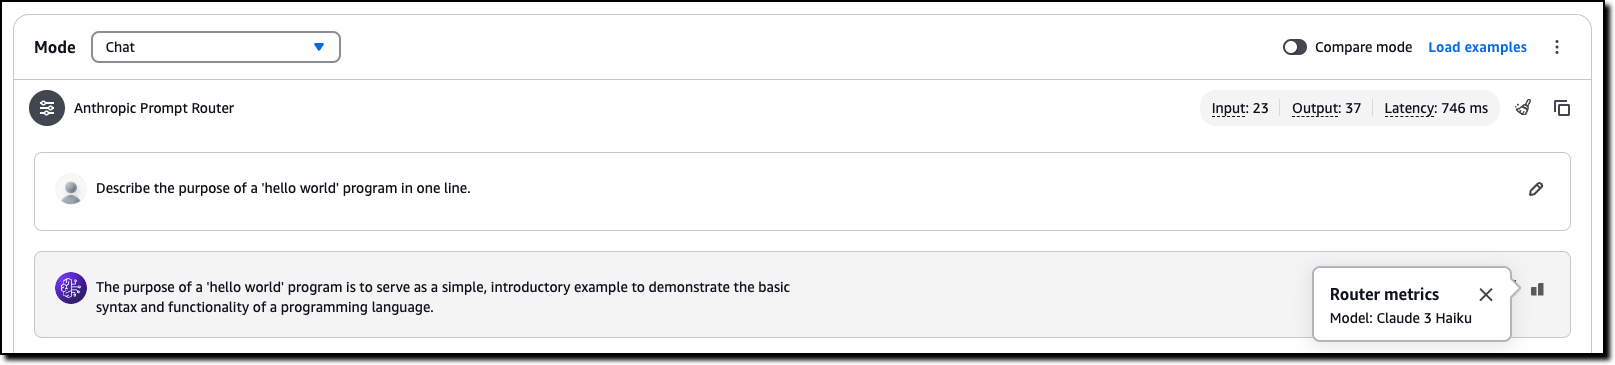Viewport: 1615px width, 365px height.
Task: Click the Latency: 746 ms metric
Action: (1436, 108)
